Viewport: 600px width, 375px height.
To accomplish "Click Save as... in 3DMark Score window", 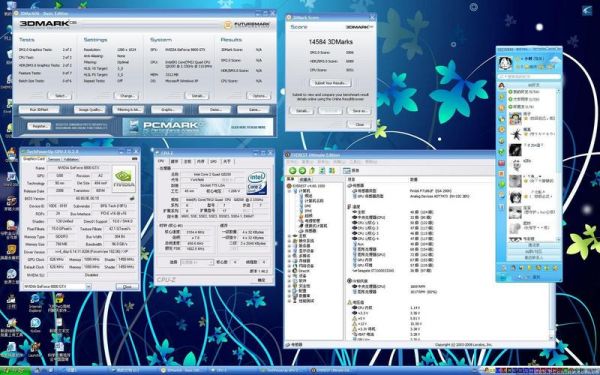I will point(359,111).
